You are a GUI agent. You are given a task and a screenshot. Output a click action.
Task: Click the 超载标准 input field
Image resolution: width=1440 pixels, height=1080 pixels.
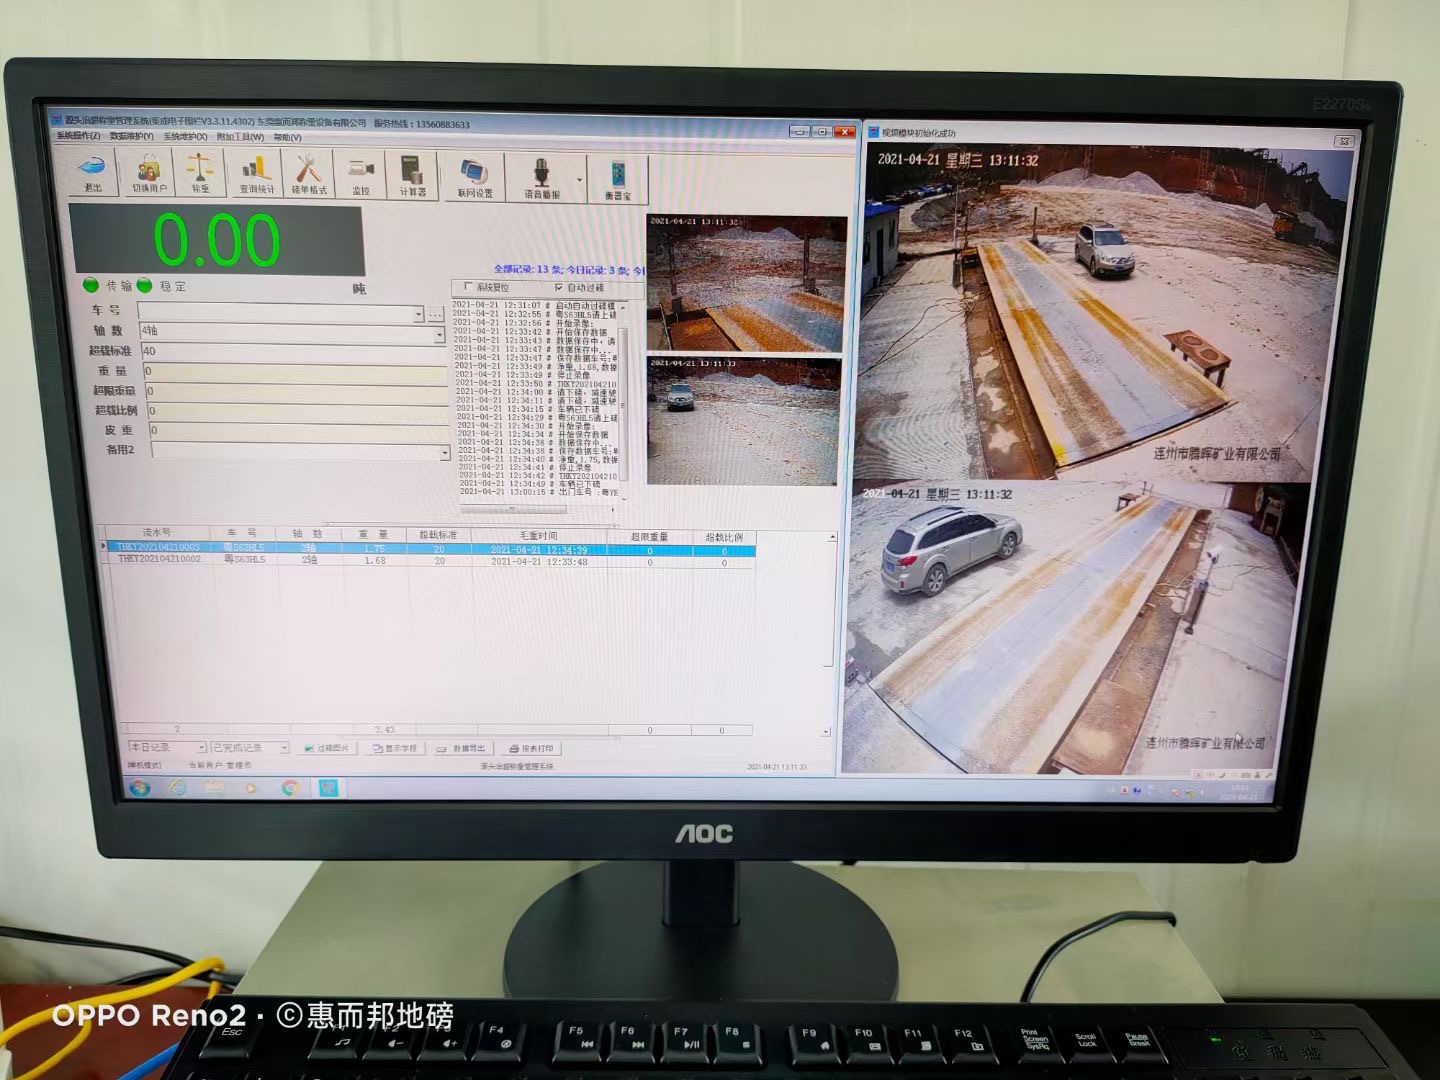(292, 352)
